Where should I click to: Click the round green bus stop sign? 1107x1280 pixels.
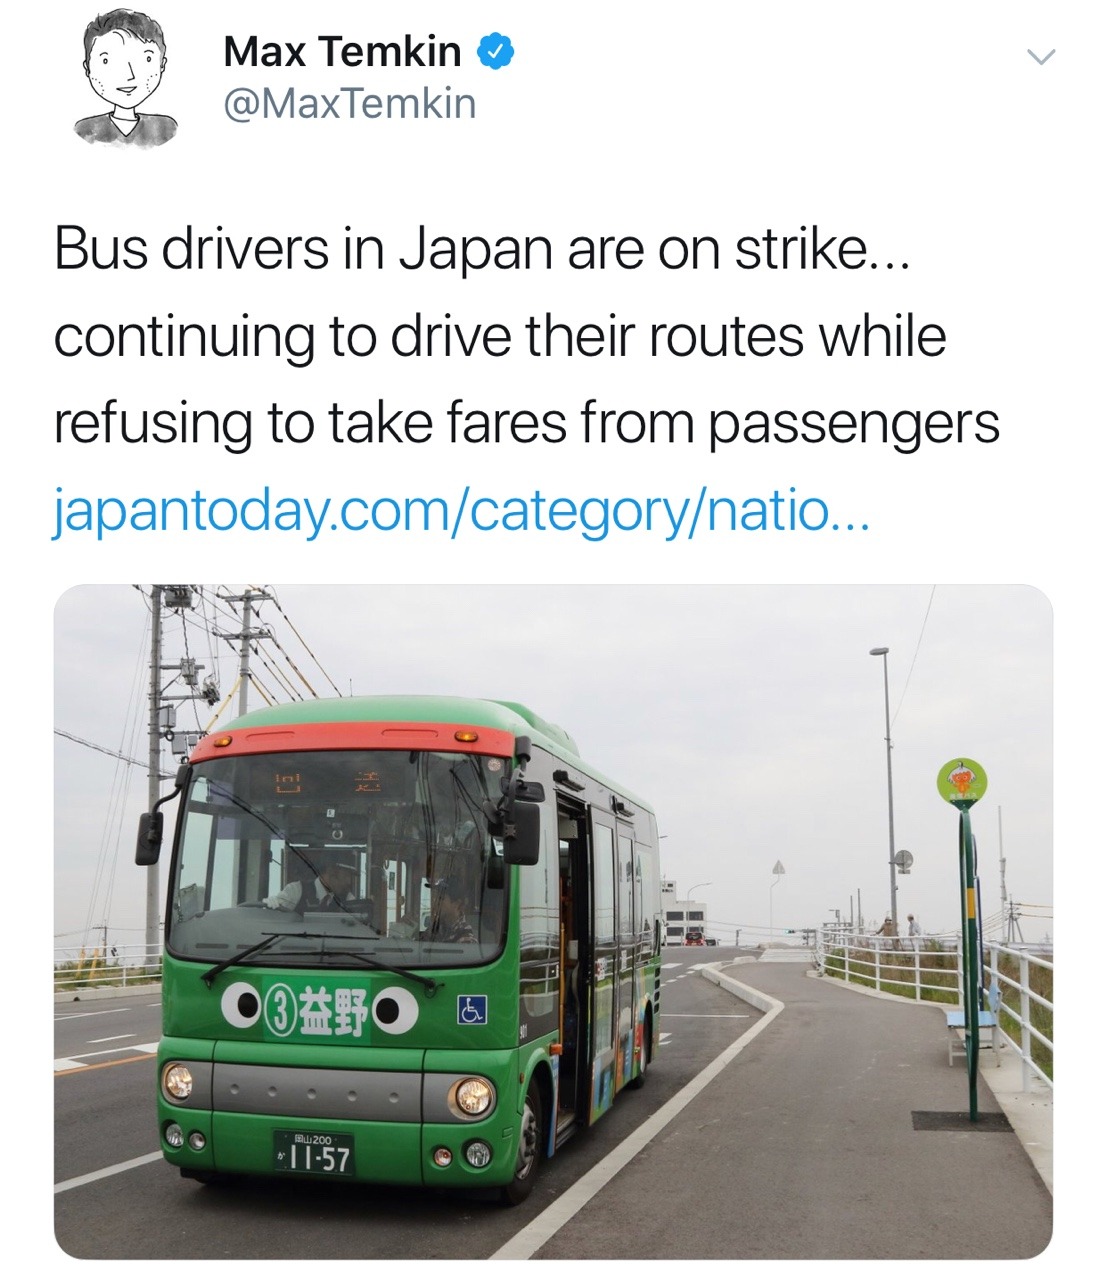[962, 782]
